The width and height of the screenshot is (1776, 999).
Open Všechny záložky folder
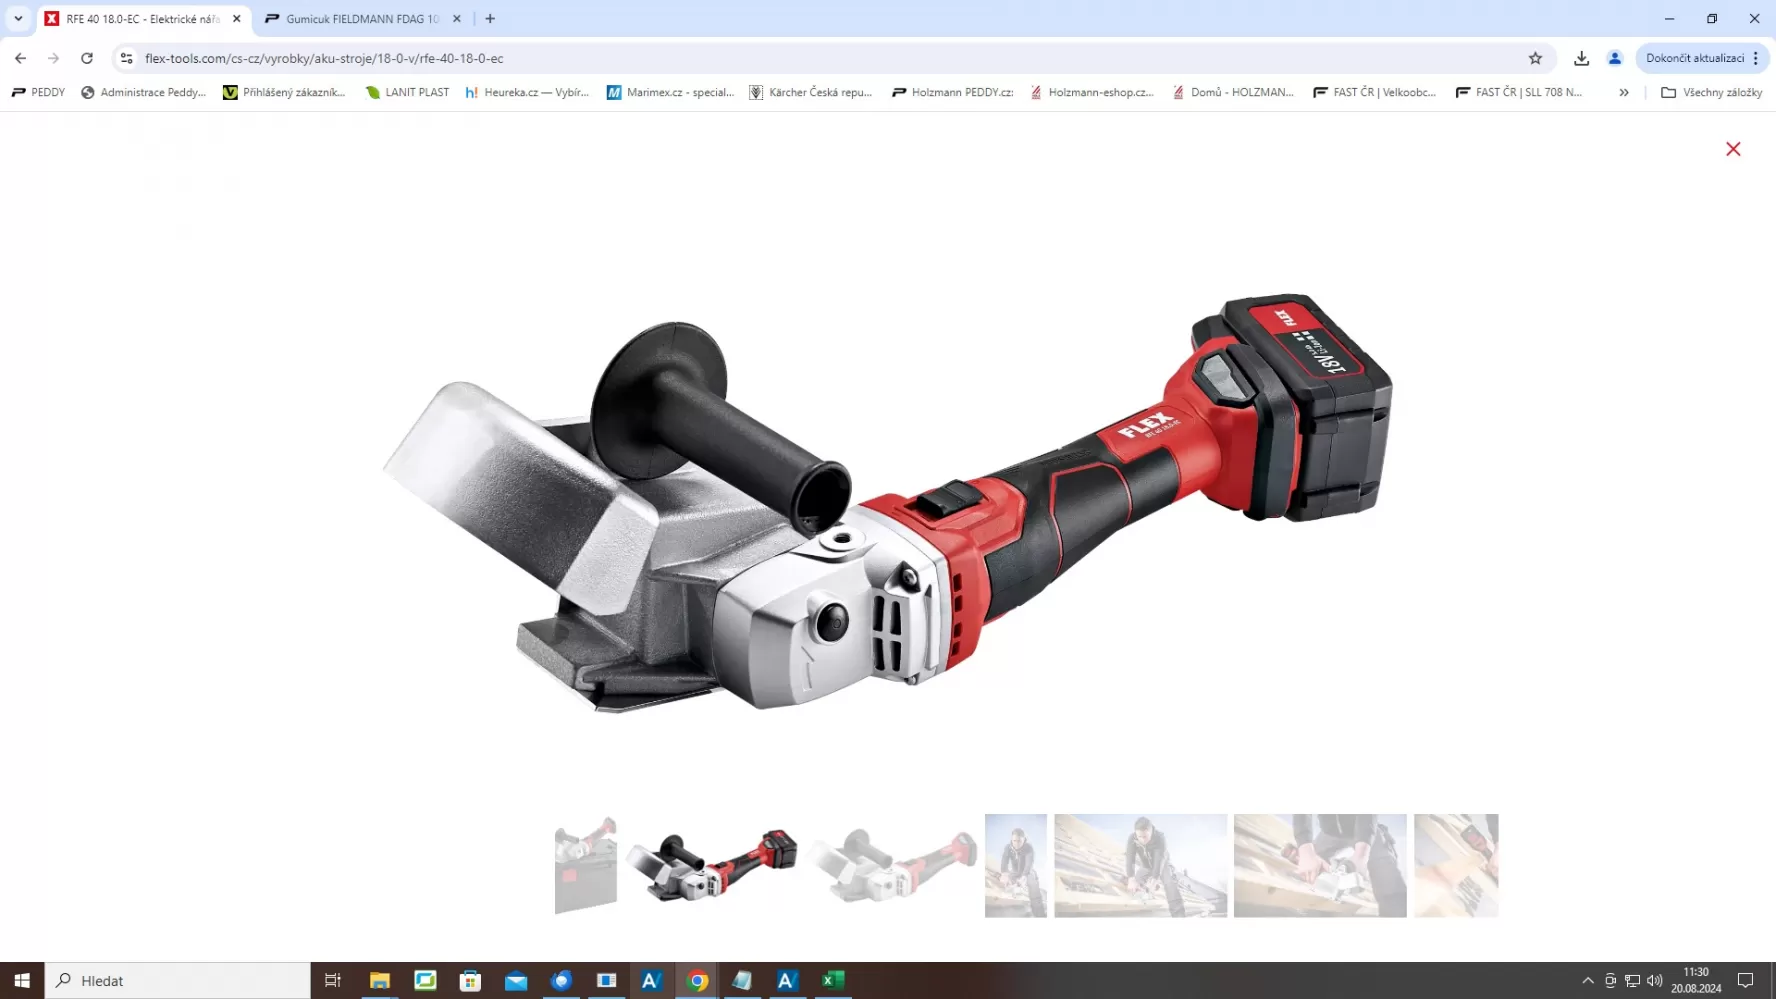1711,92
